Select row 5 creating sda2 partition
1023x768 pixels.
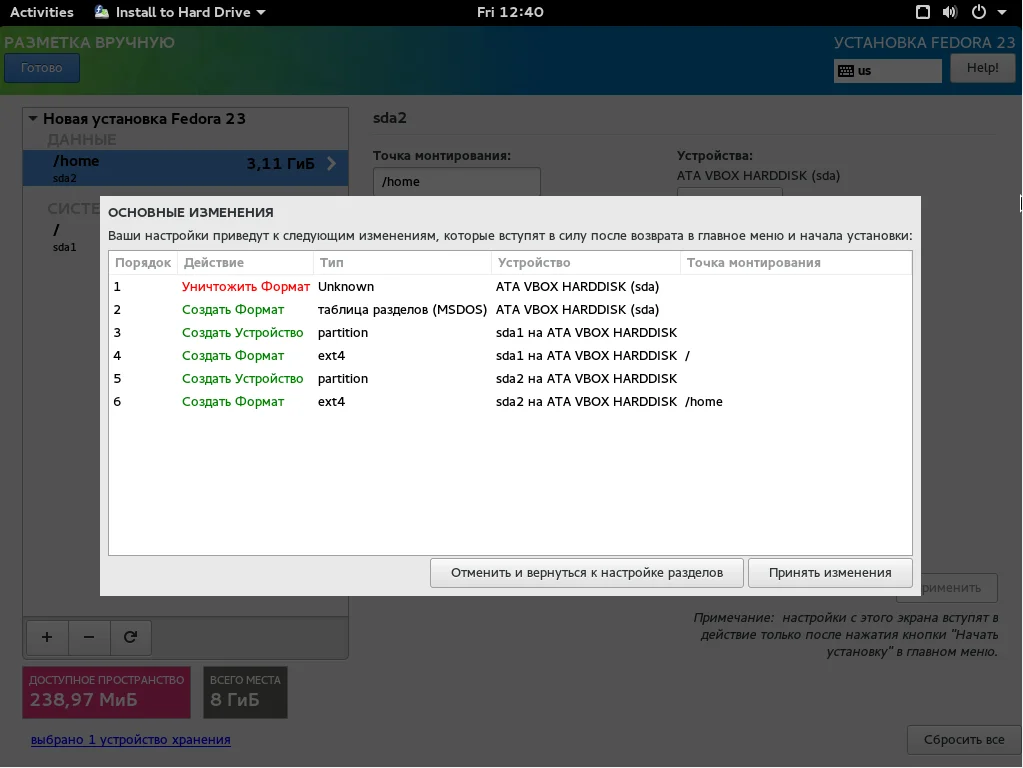click(x=510, y=378)
